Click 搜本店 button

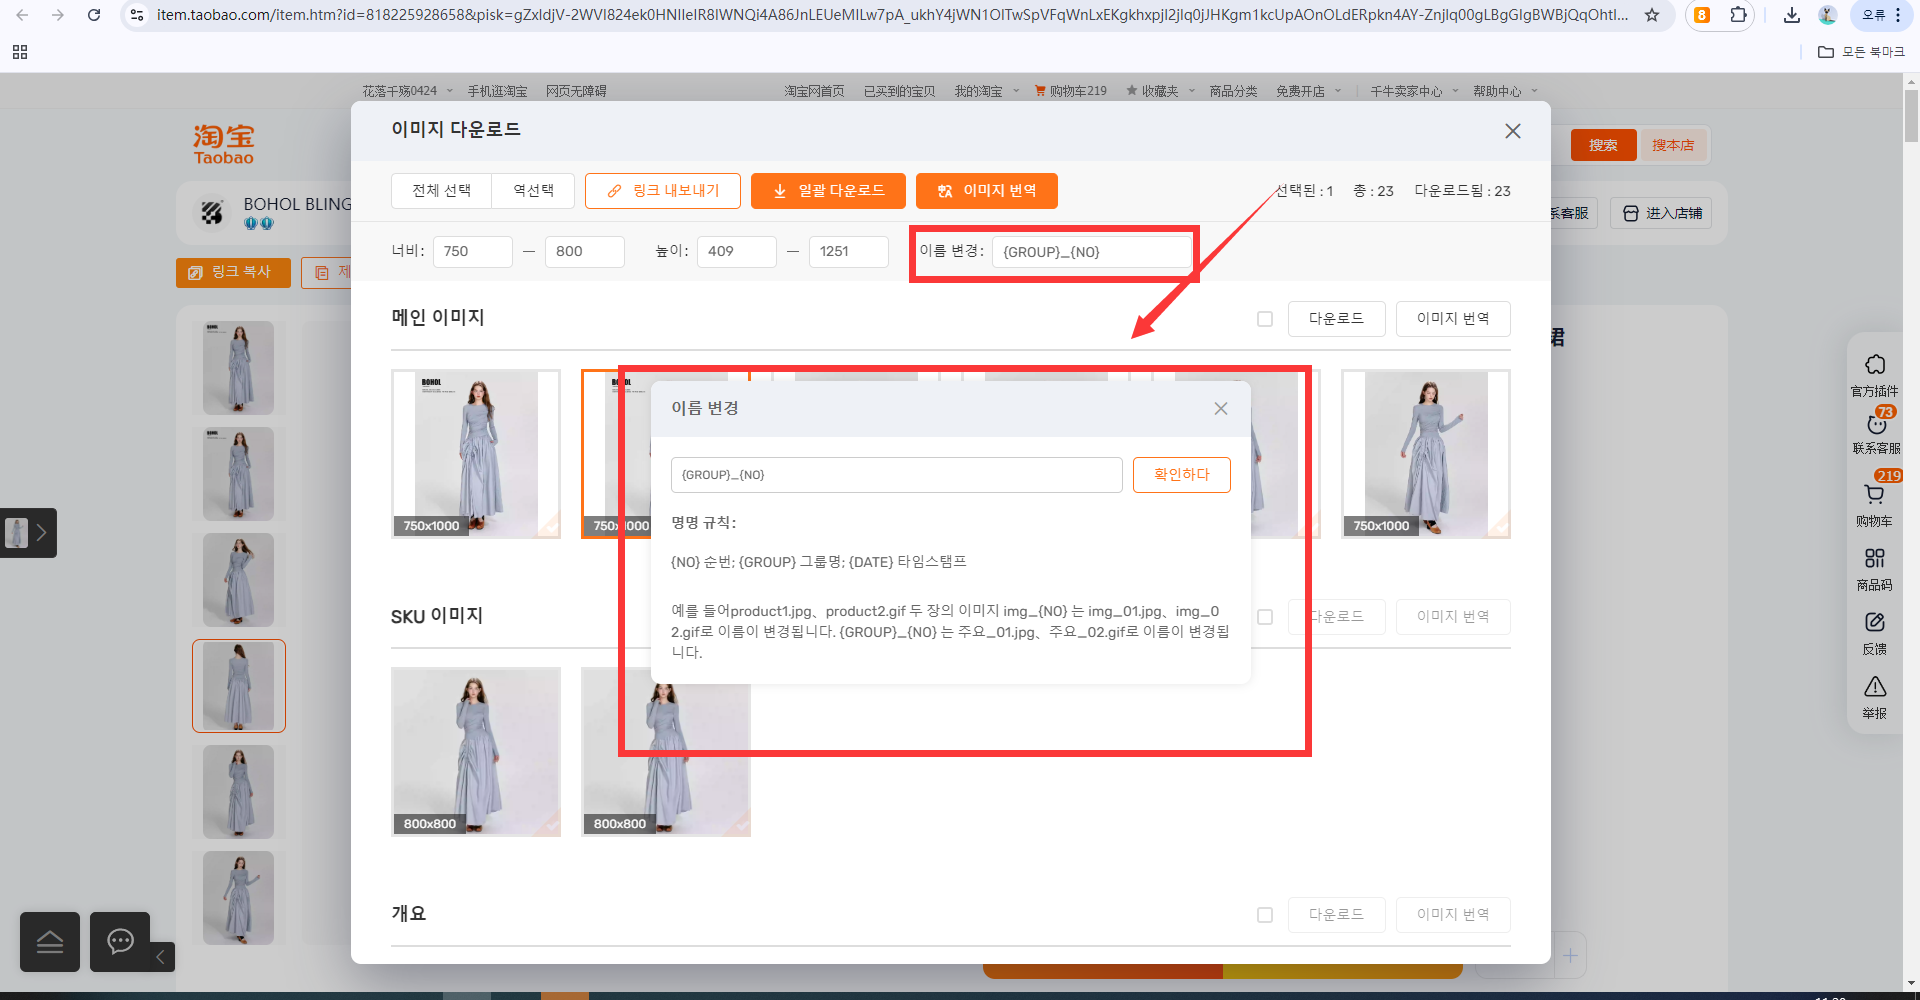click(x=1673, y=145)
